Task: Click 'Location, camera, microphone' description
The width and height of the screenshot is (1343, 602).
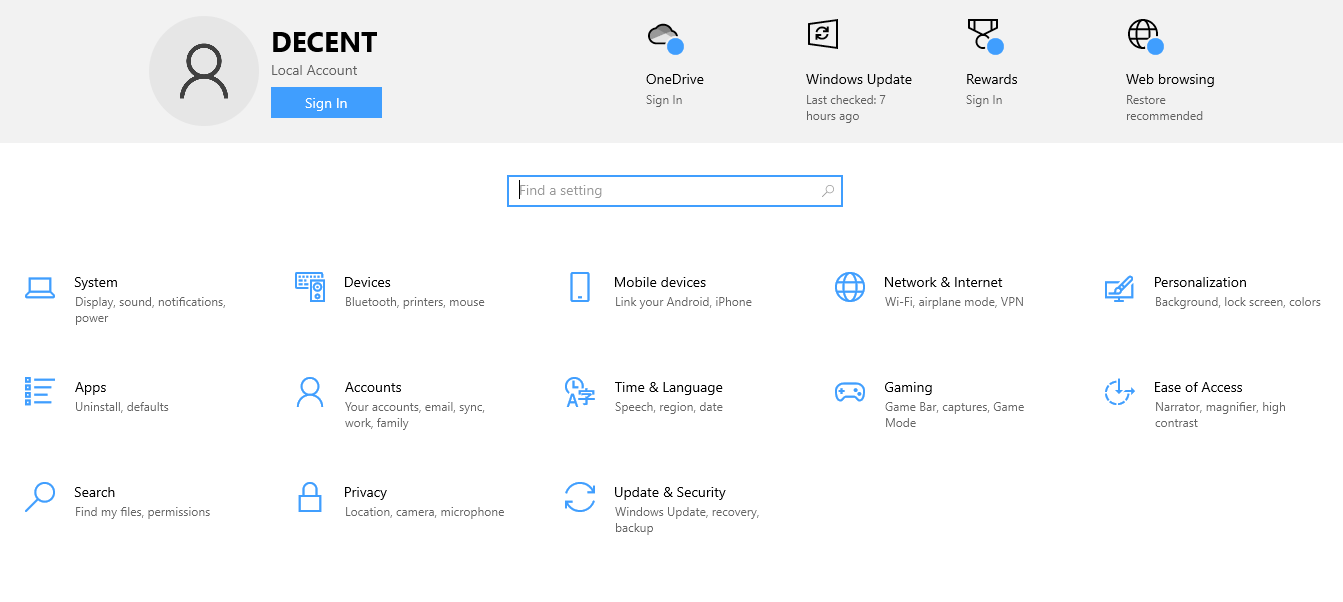Action: point(425,512)
